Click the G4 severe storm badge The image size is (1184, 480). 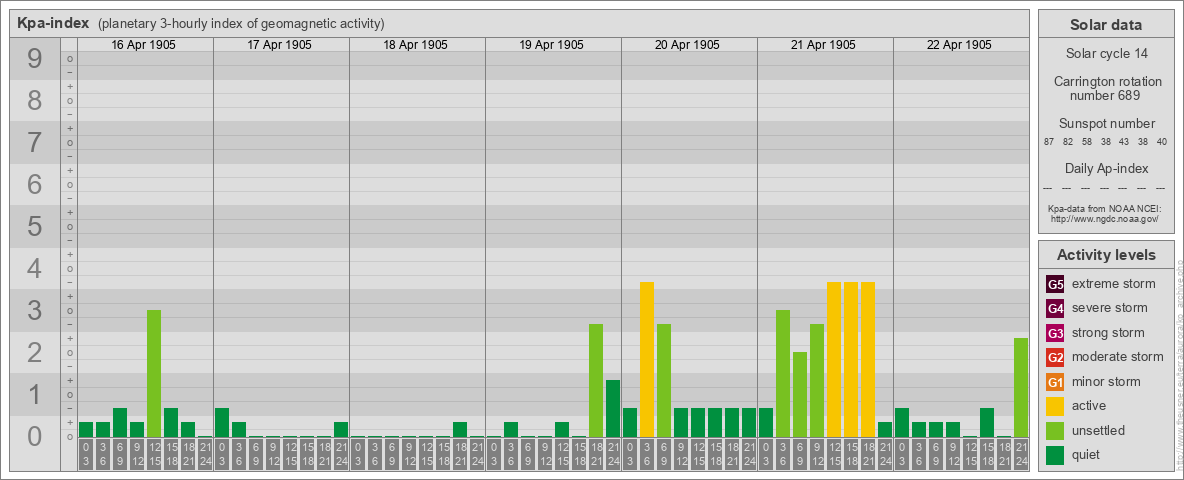click(x=1055, y=308)
